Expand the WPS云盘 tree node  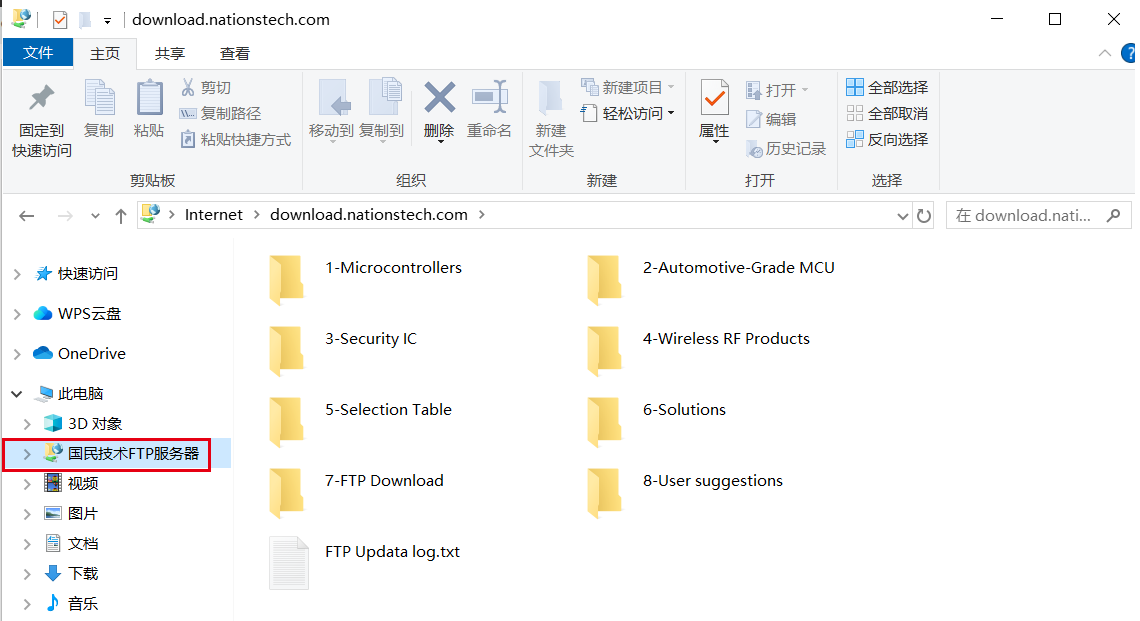tap(17, 314)
